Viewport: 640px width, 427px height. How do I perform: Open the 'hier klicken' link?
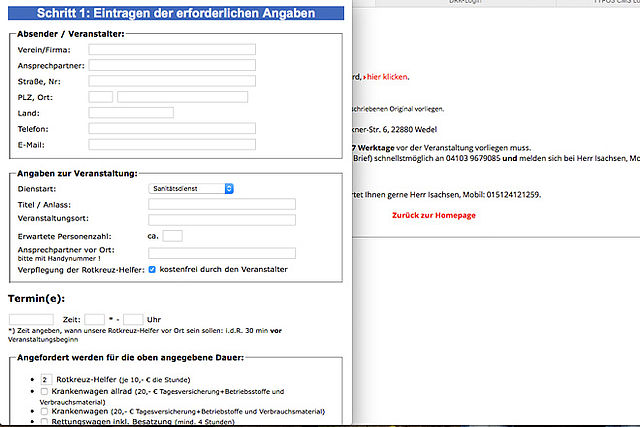click(x=385, y=77)
